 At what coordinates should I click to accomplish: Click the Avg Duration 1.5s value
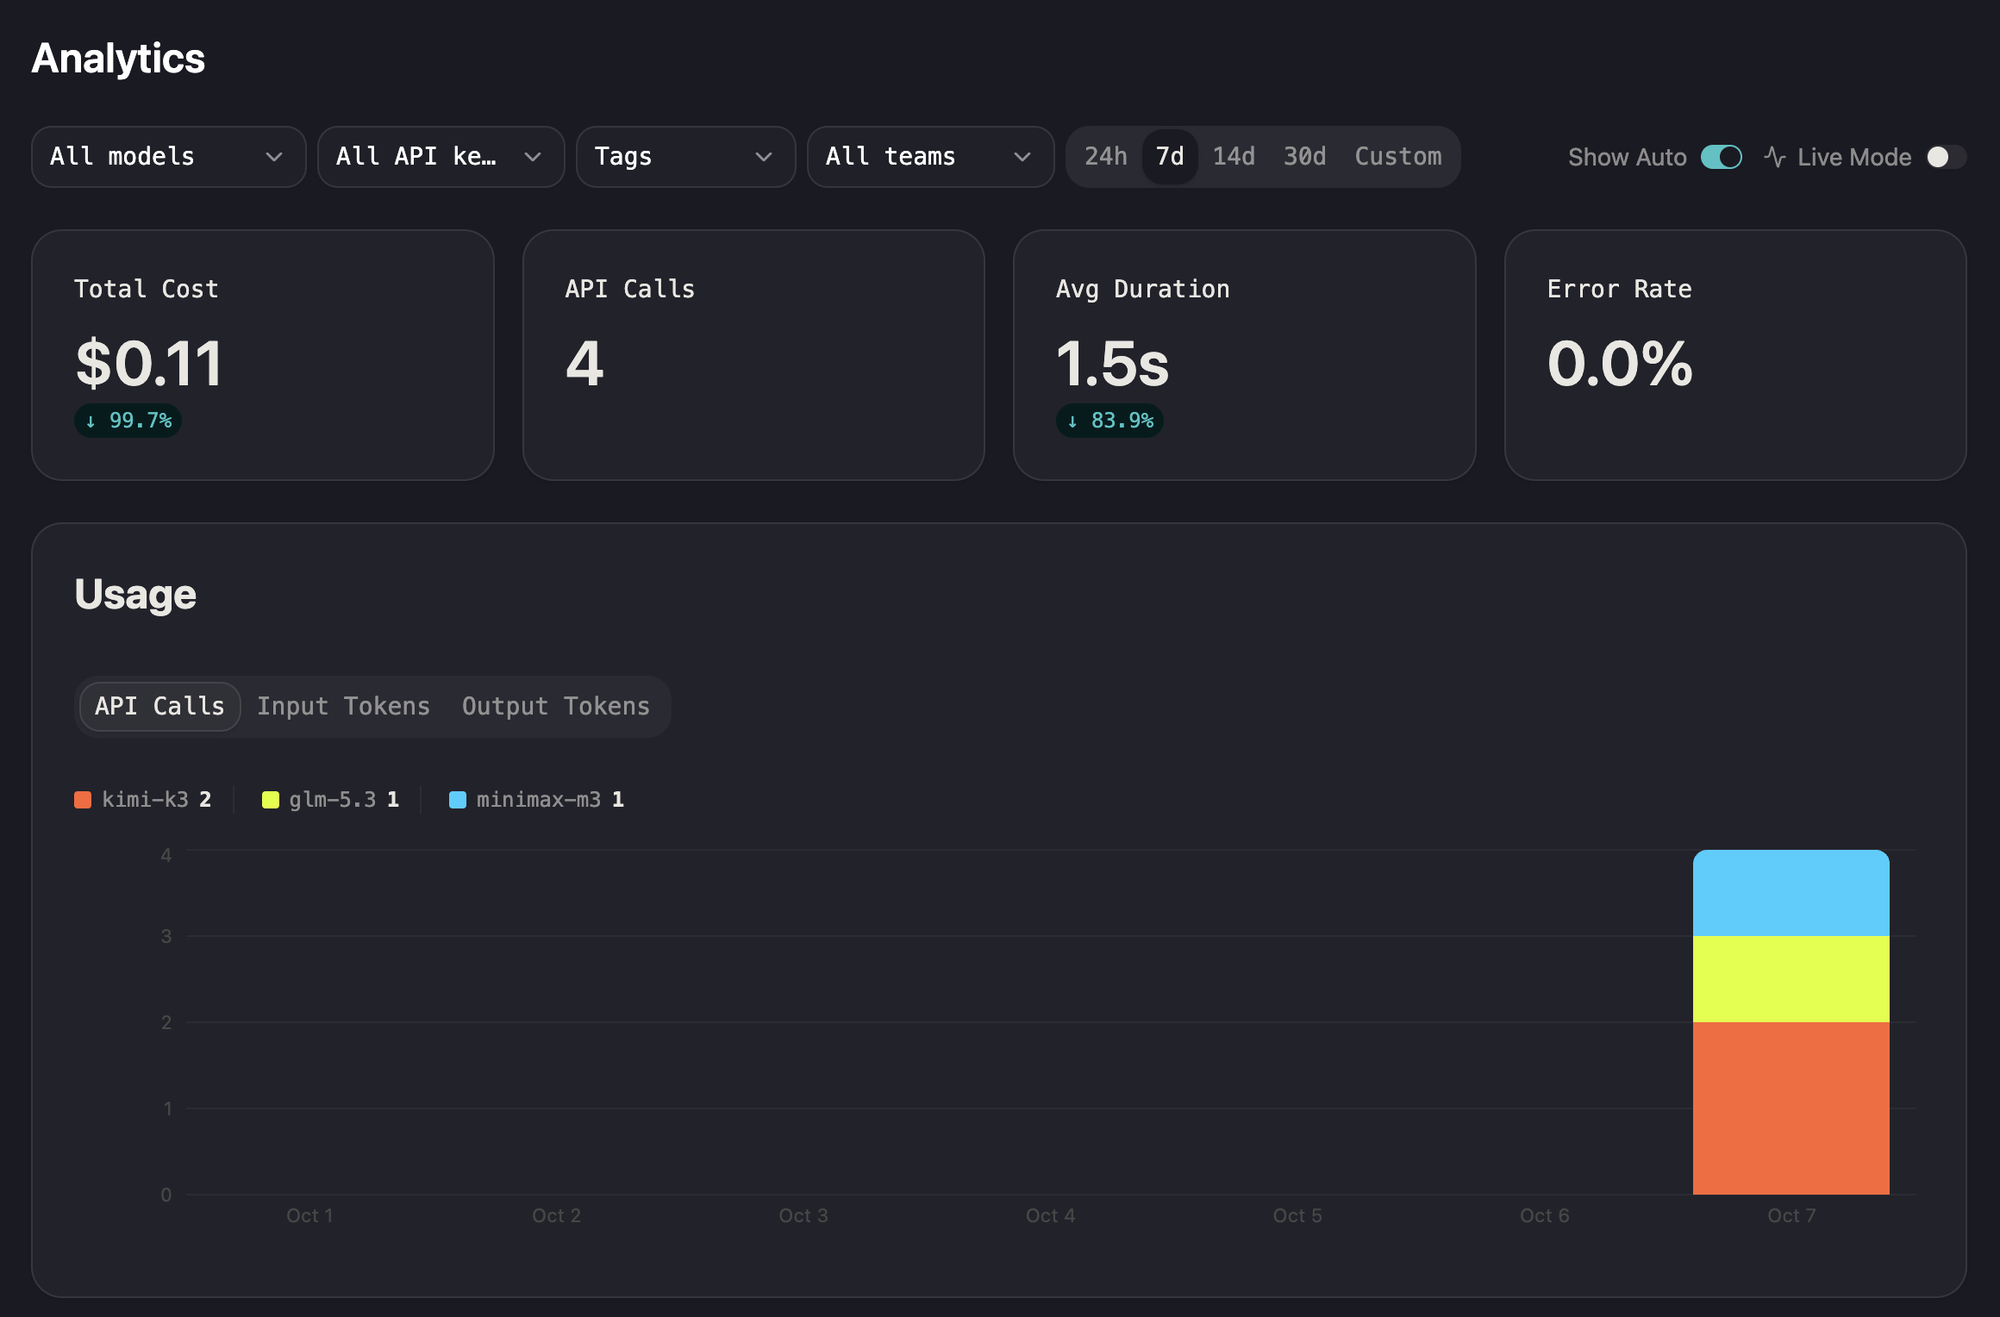point(1112,363)
